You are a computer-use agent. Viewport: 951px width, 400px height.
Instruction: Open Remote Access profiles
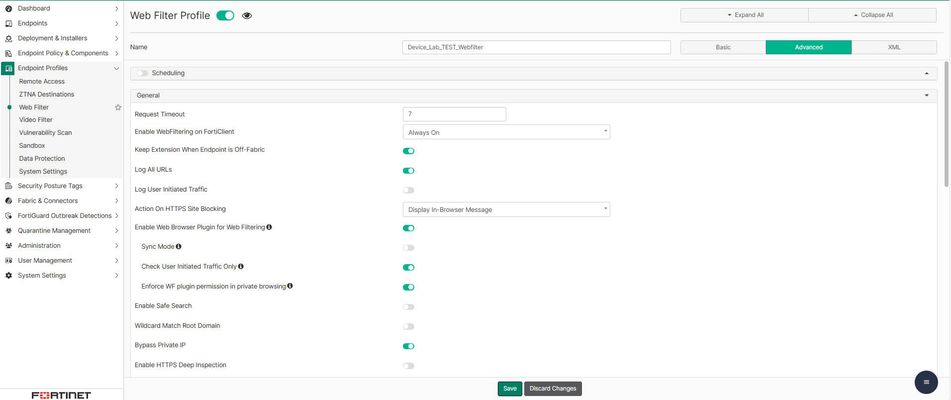tap(42, 81)
